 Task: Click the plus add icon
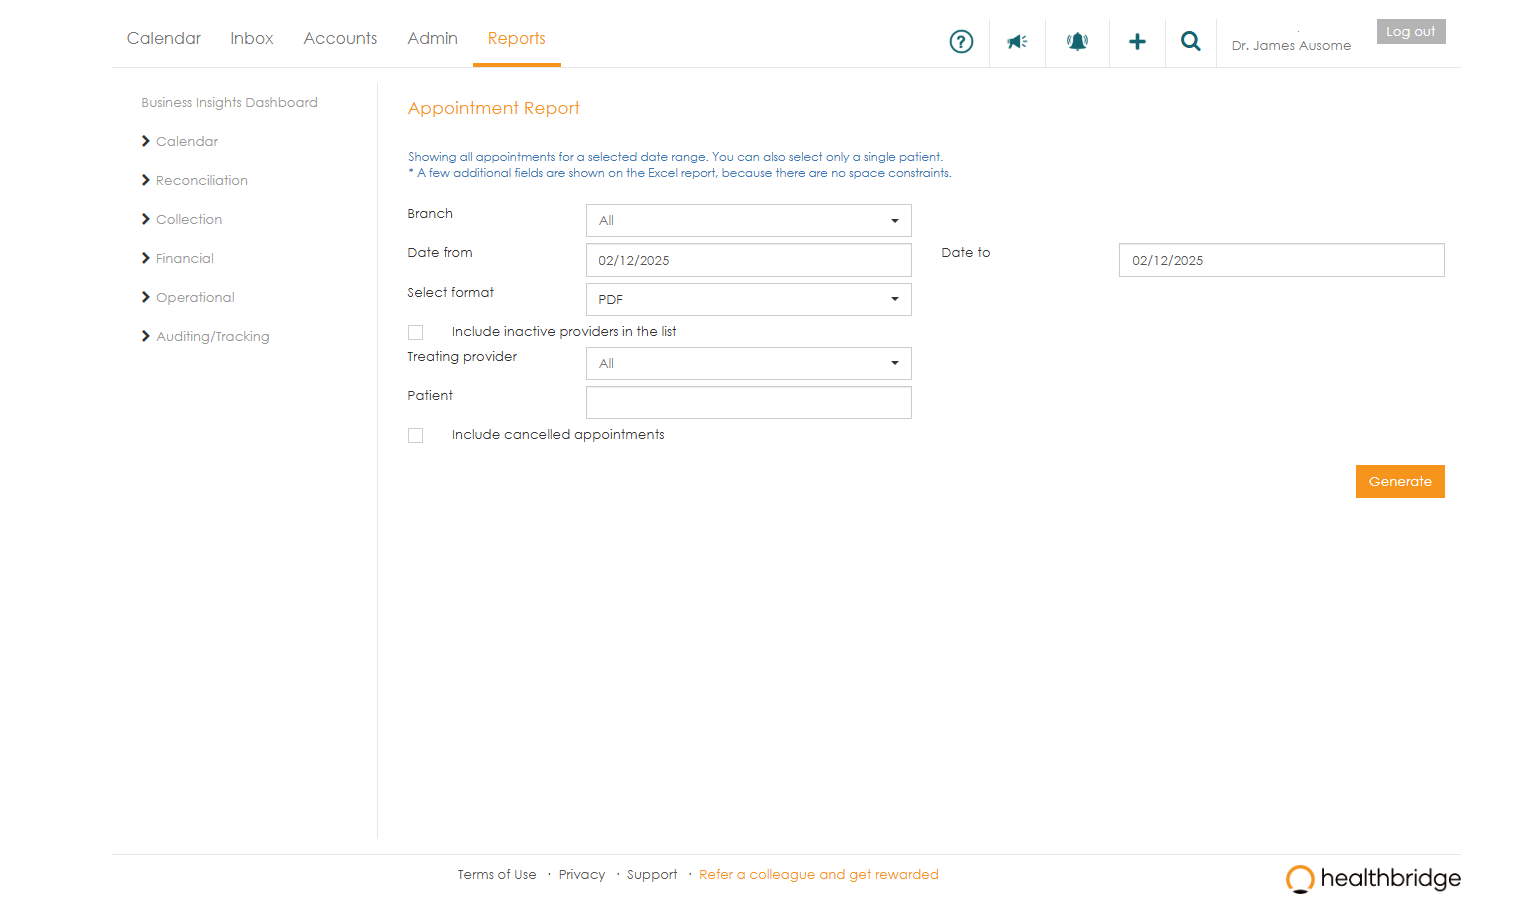(1137, 42)
